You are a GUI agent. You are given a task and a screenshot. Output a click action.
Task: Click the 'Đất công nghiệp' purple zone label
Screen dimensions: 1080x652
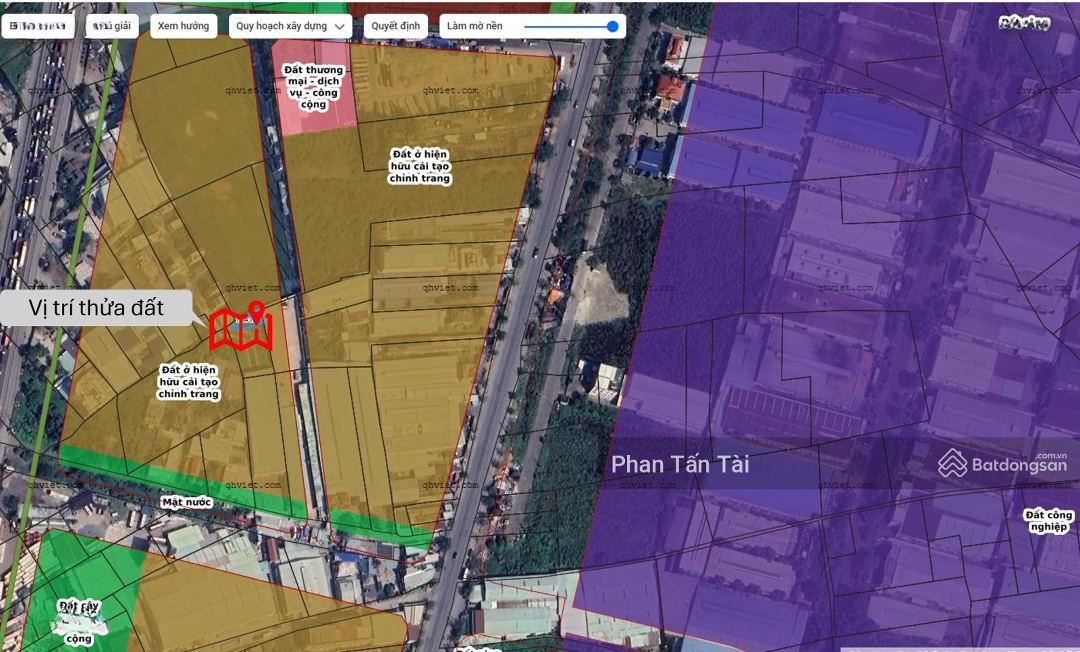(x=1046, y=520)
